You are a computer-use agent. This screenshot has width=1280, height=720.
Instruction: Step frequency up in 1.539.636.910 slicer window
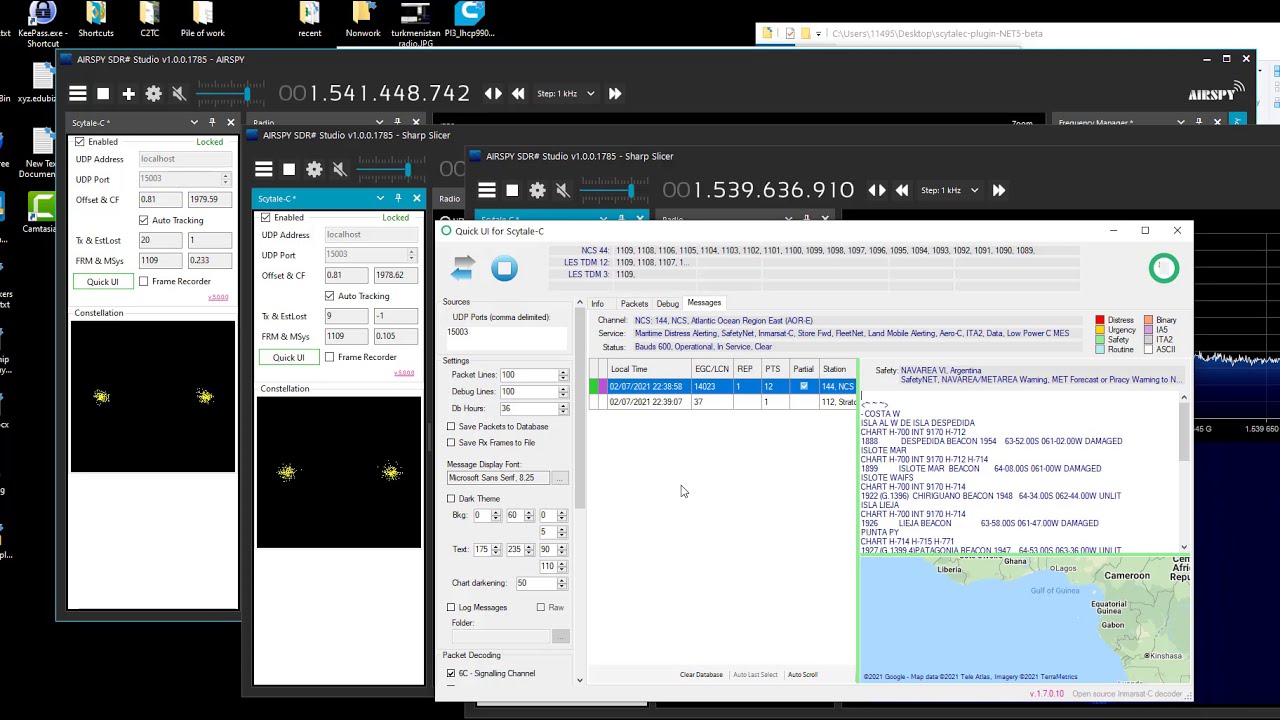[x=998, y=190]
